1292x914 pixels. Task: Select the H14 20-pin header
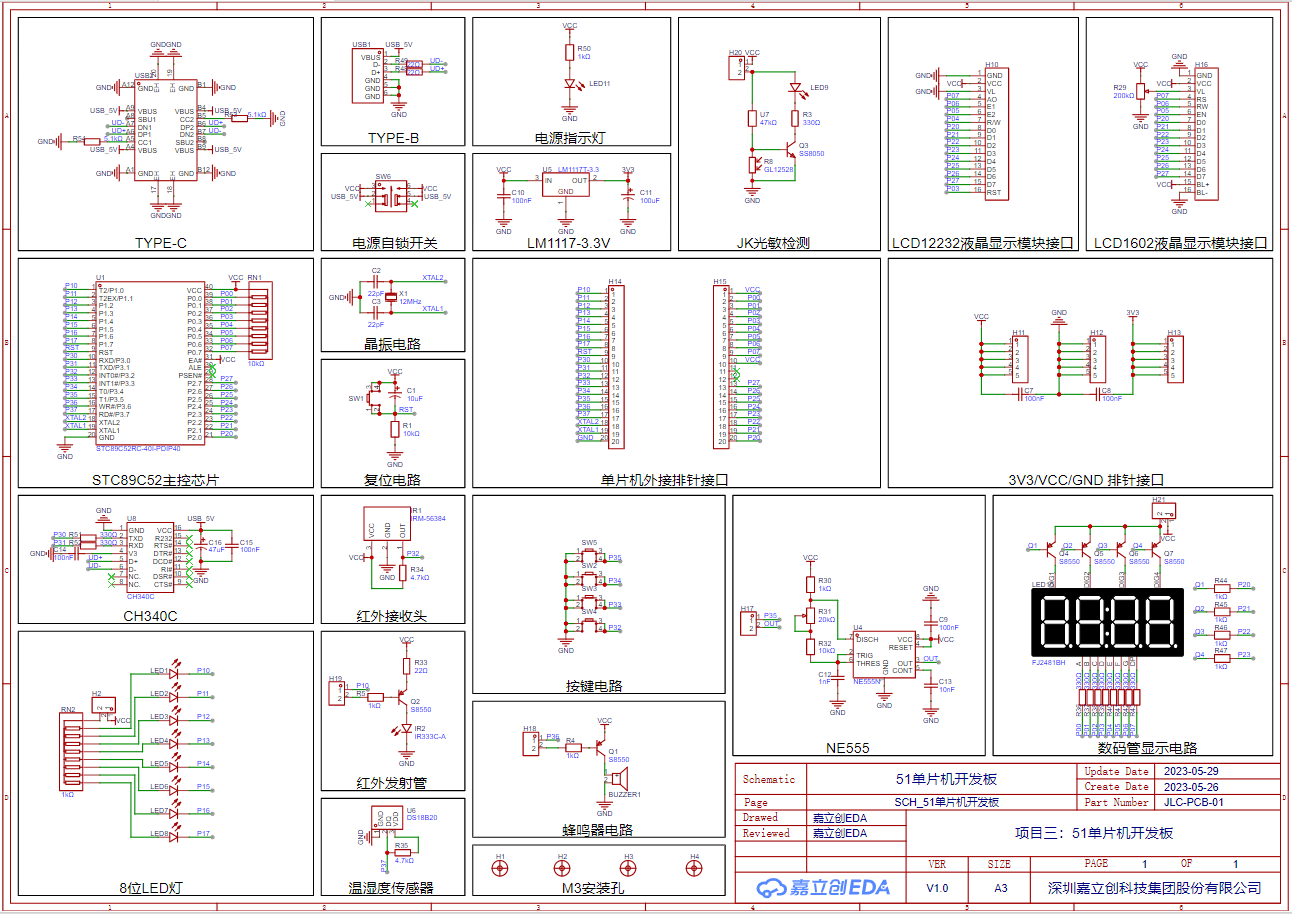pyautogui.click(x=615, y=366)
